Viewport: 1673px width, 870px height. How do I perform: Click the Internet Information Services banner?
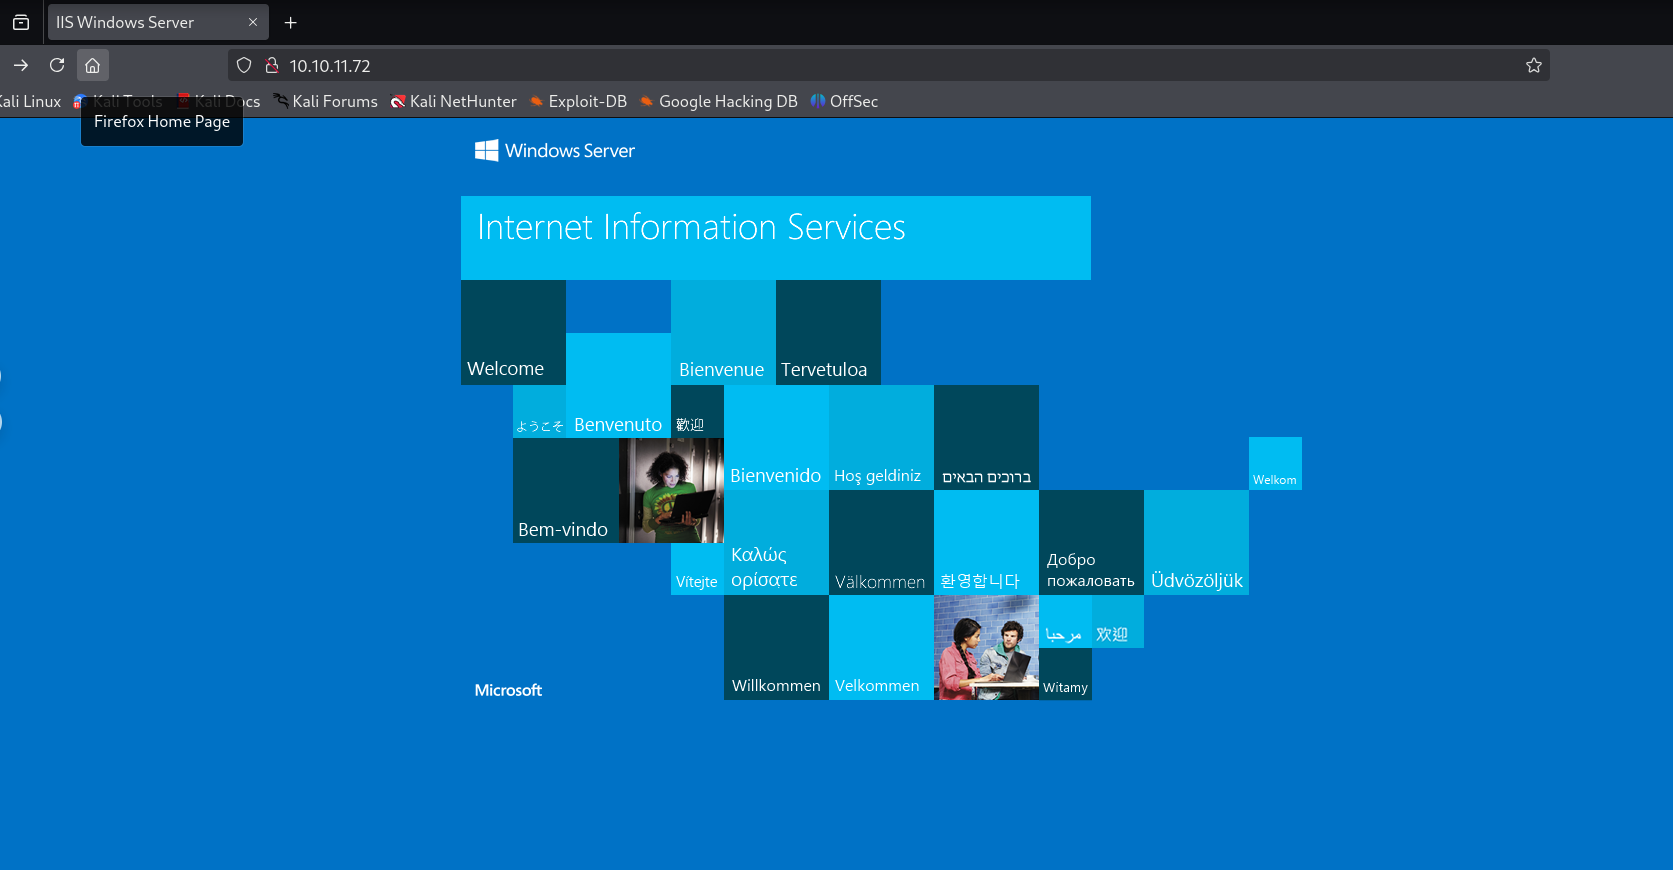pyautogui.click(x=775, y=237)
